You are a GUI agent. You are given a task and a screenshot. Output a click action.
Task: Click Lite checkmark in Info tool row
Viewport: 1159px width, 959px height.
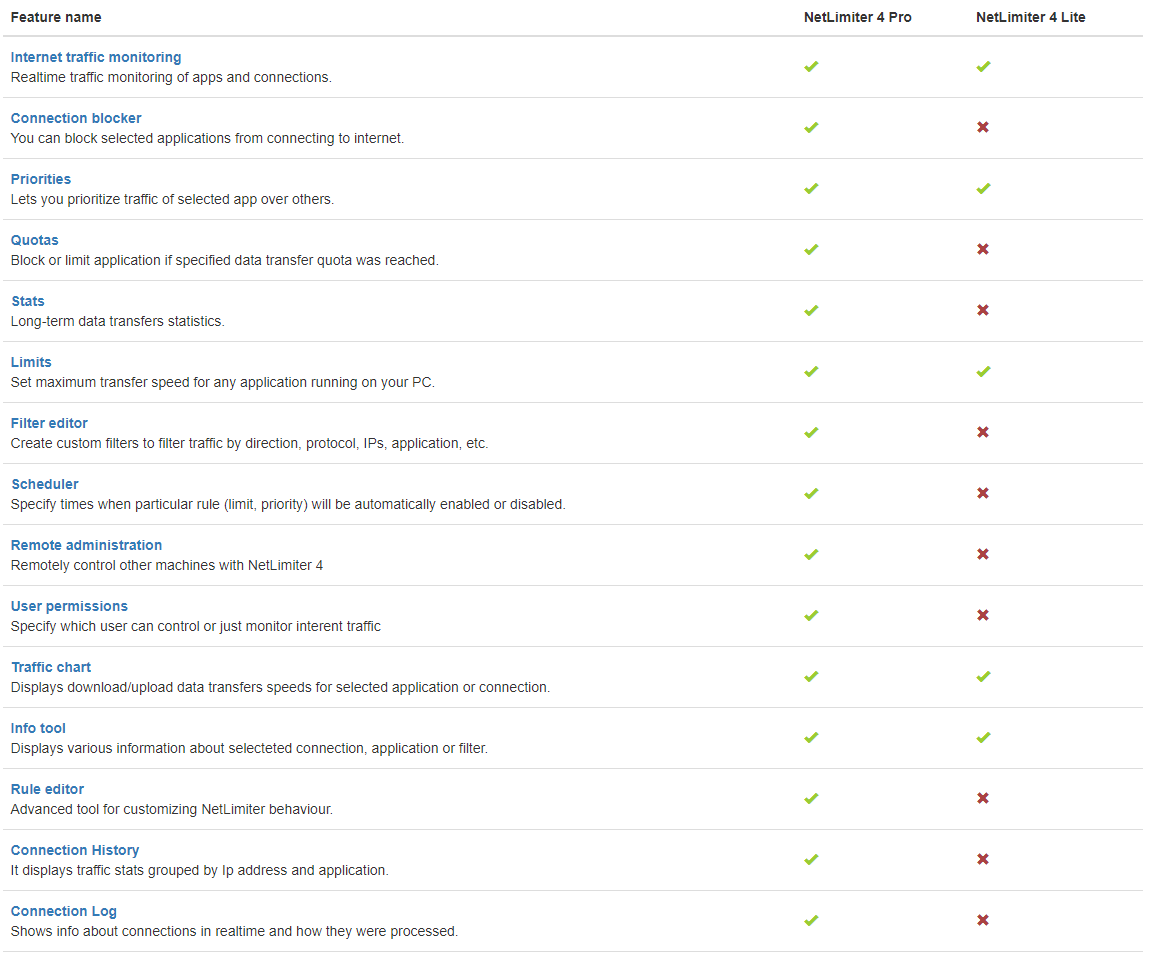click(x=983, y=737)
